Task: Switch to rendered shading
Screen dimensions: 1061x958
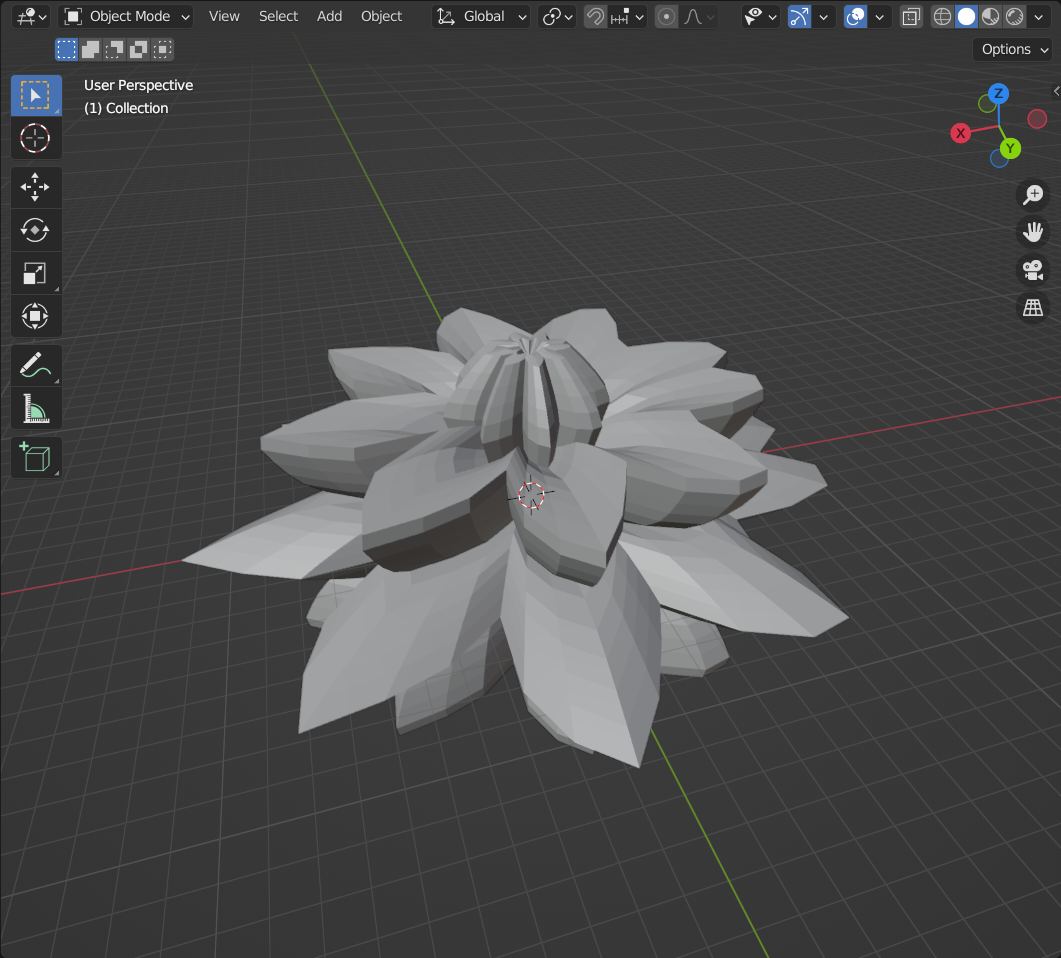Action: point(1015,16)
